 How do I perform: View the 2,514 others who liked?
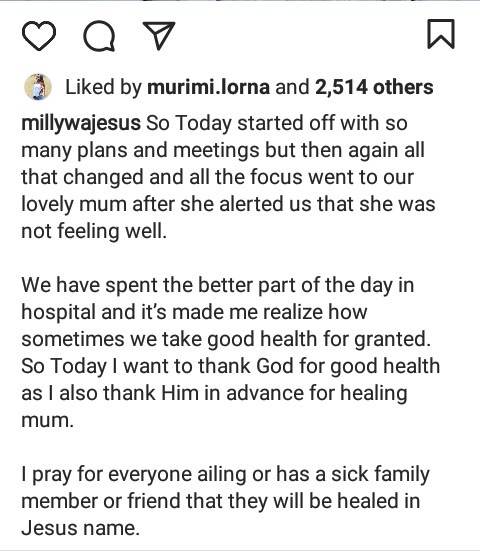pyautogui.click(x=374, y=87)
